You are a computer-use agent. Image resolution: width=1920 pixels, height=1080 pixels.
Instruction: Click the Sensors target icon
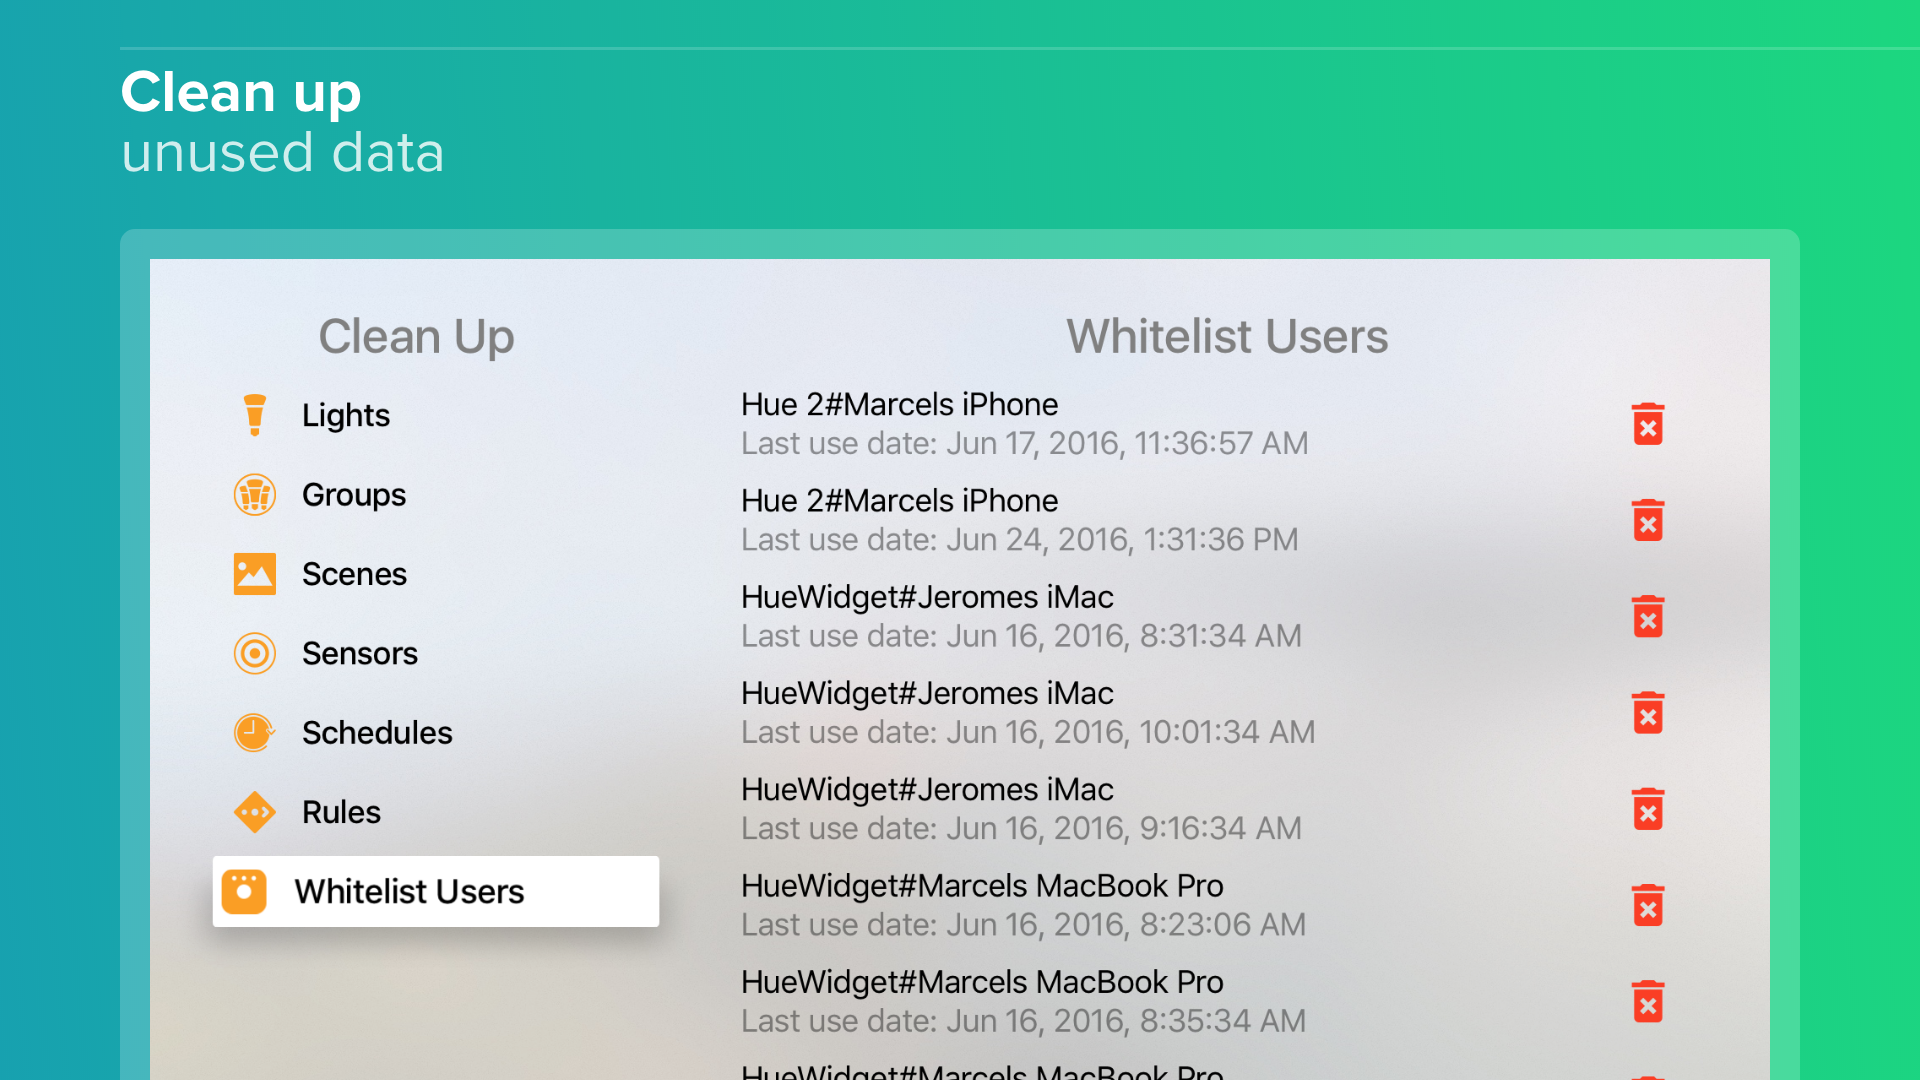pyautogui.click(x=255, y=653)
